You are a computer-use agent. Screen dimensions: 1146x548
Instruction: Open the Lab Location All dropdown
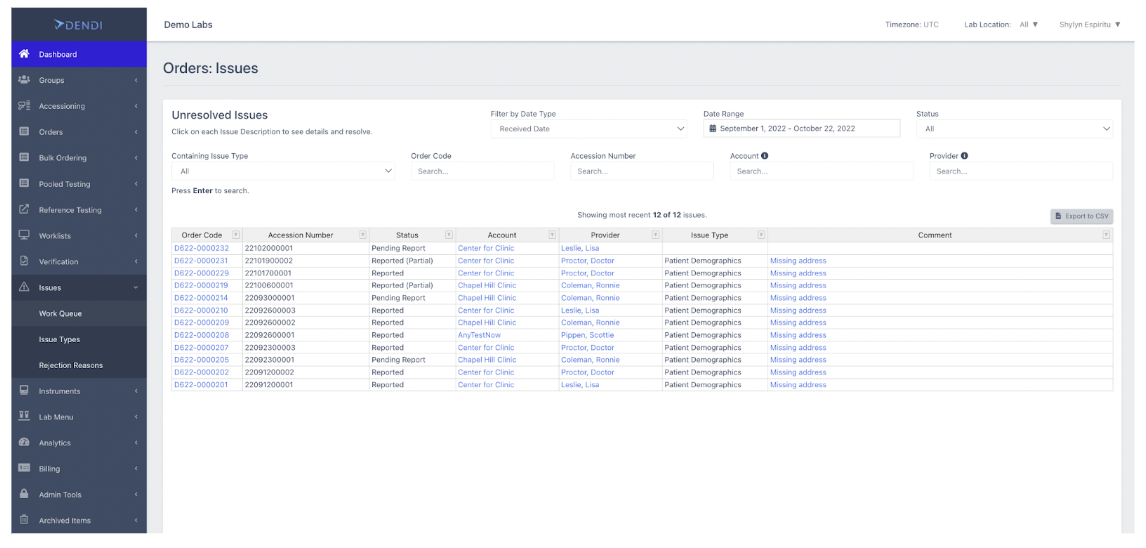click(1028, 25)
